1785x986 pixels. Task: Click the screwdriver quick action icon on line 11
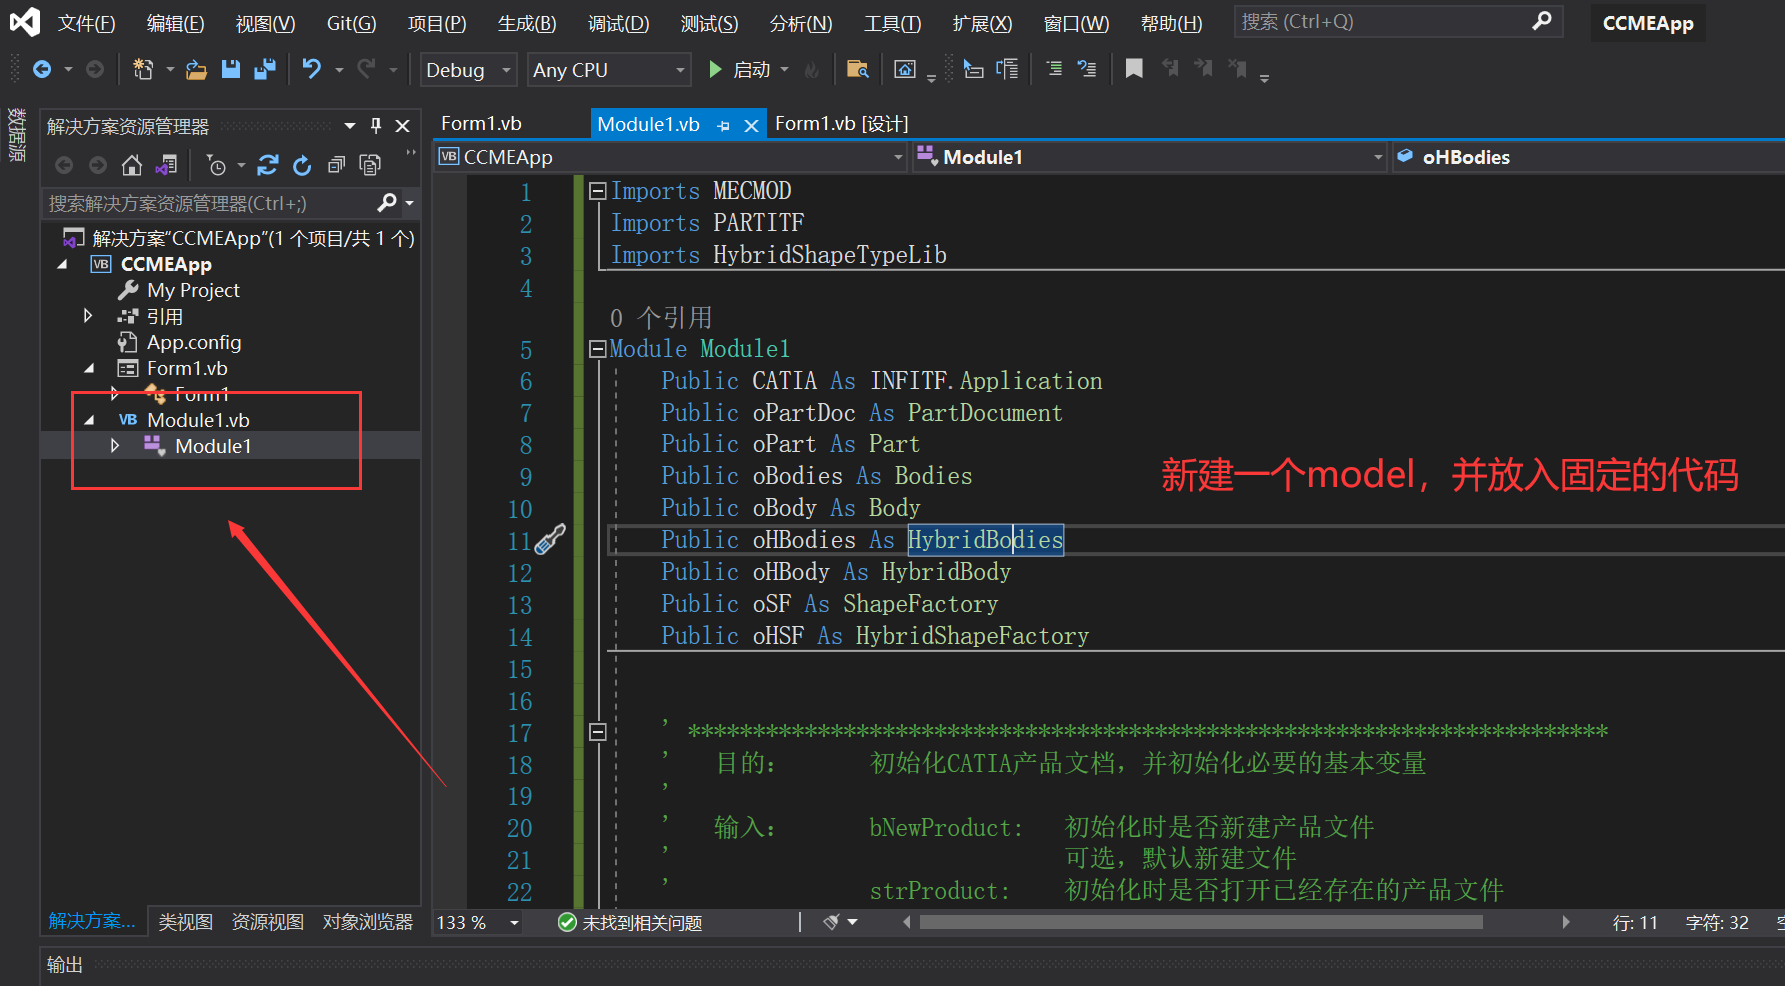pyautogui.click(x=550, y=540)
